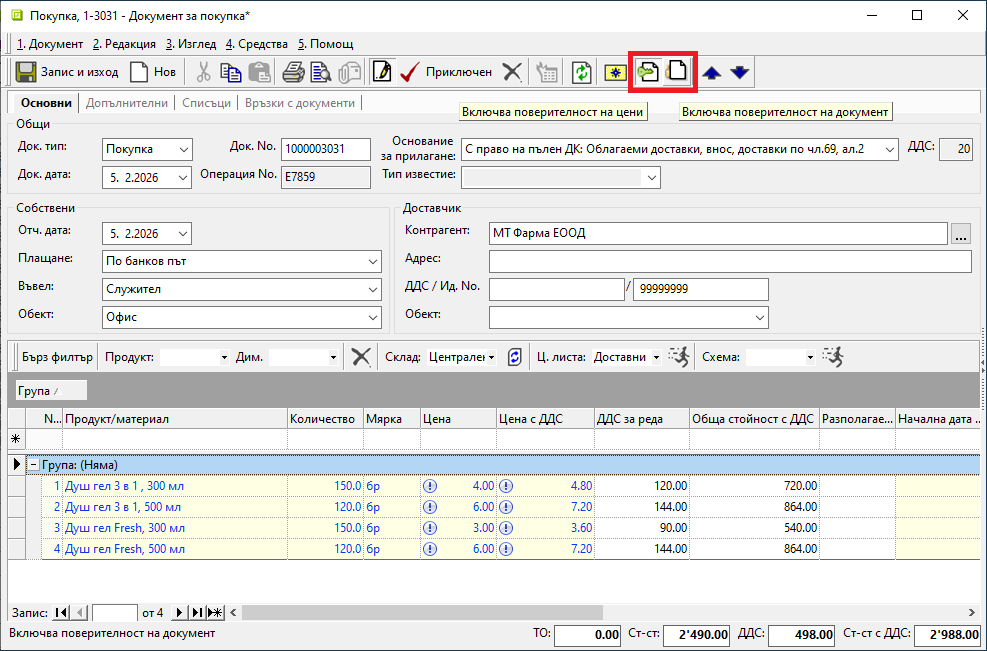Open print preview with magnifier icon

coord(321,72)
